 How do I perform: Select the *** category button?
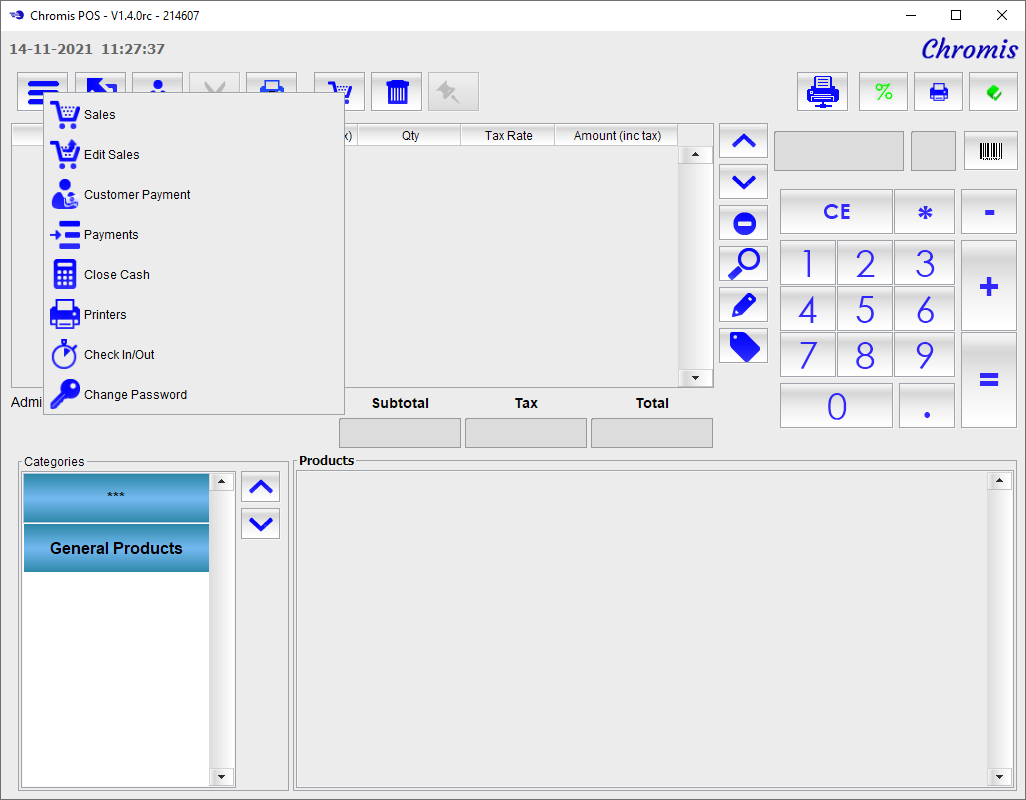click(x=116, y=498)
